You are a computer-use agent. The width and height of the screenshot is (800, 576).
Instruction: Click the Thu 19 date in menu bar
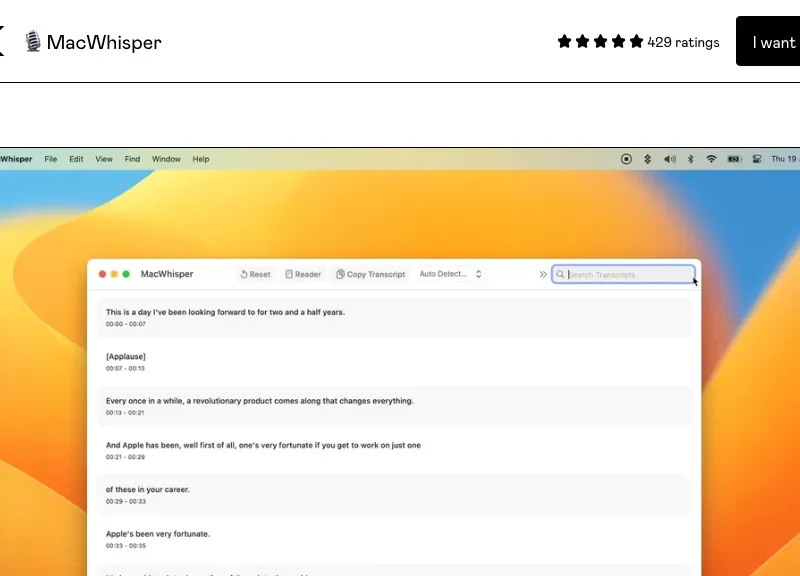click(x=785, y=159)
